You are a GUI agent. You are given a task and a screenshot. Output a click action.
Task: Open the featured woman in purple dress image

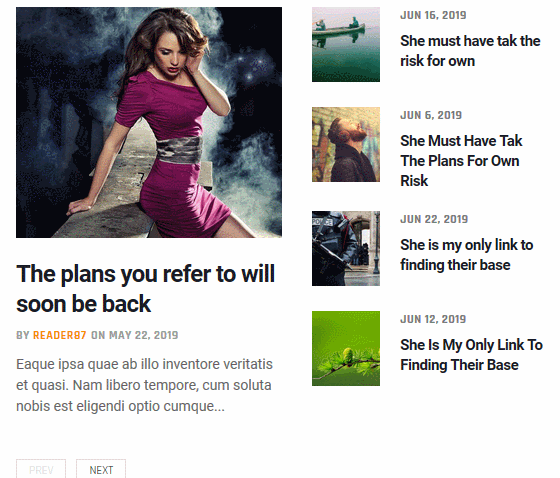[x=149, y=122]
